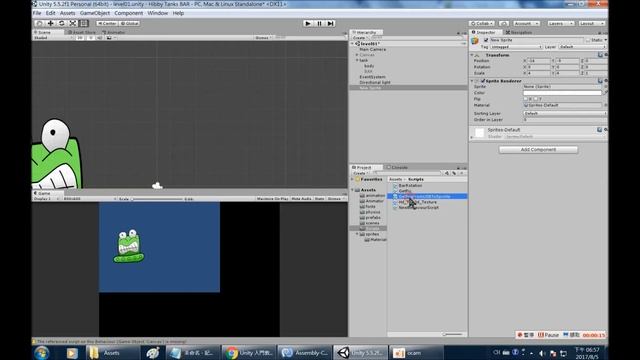Select the Move tool

coord(50,23)
